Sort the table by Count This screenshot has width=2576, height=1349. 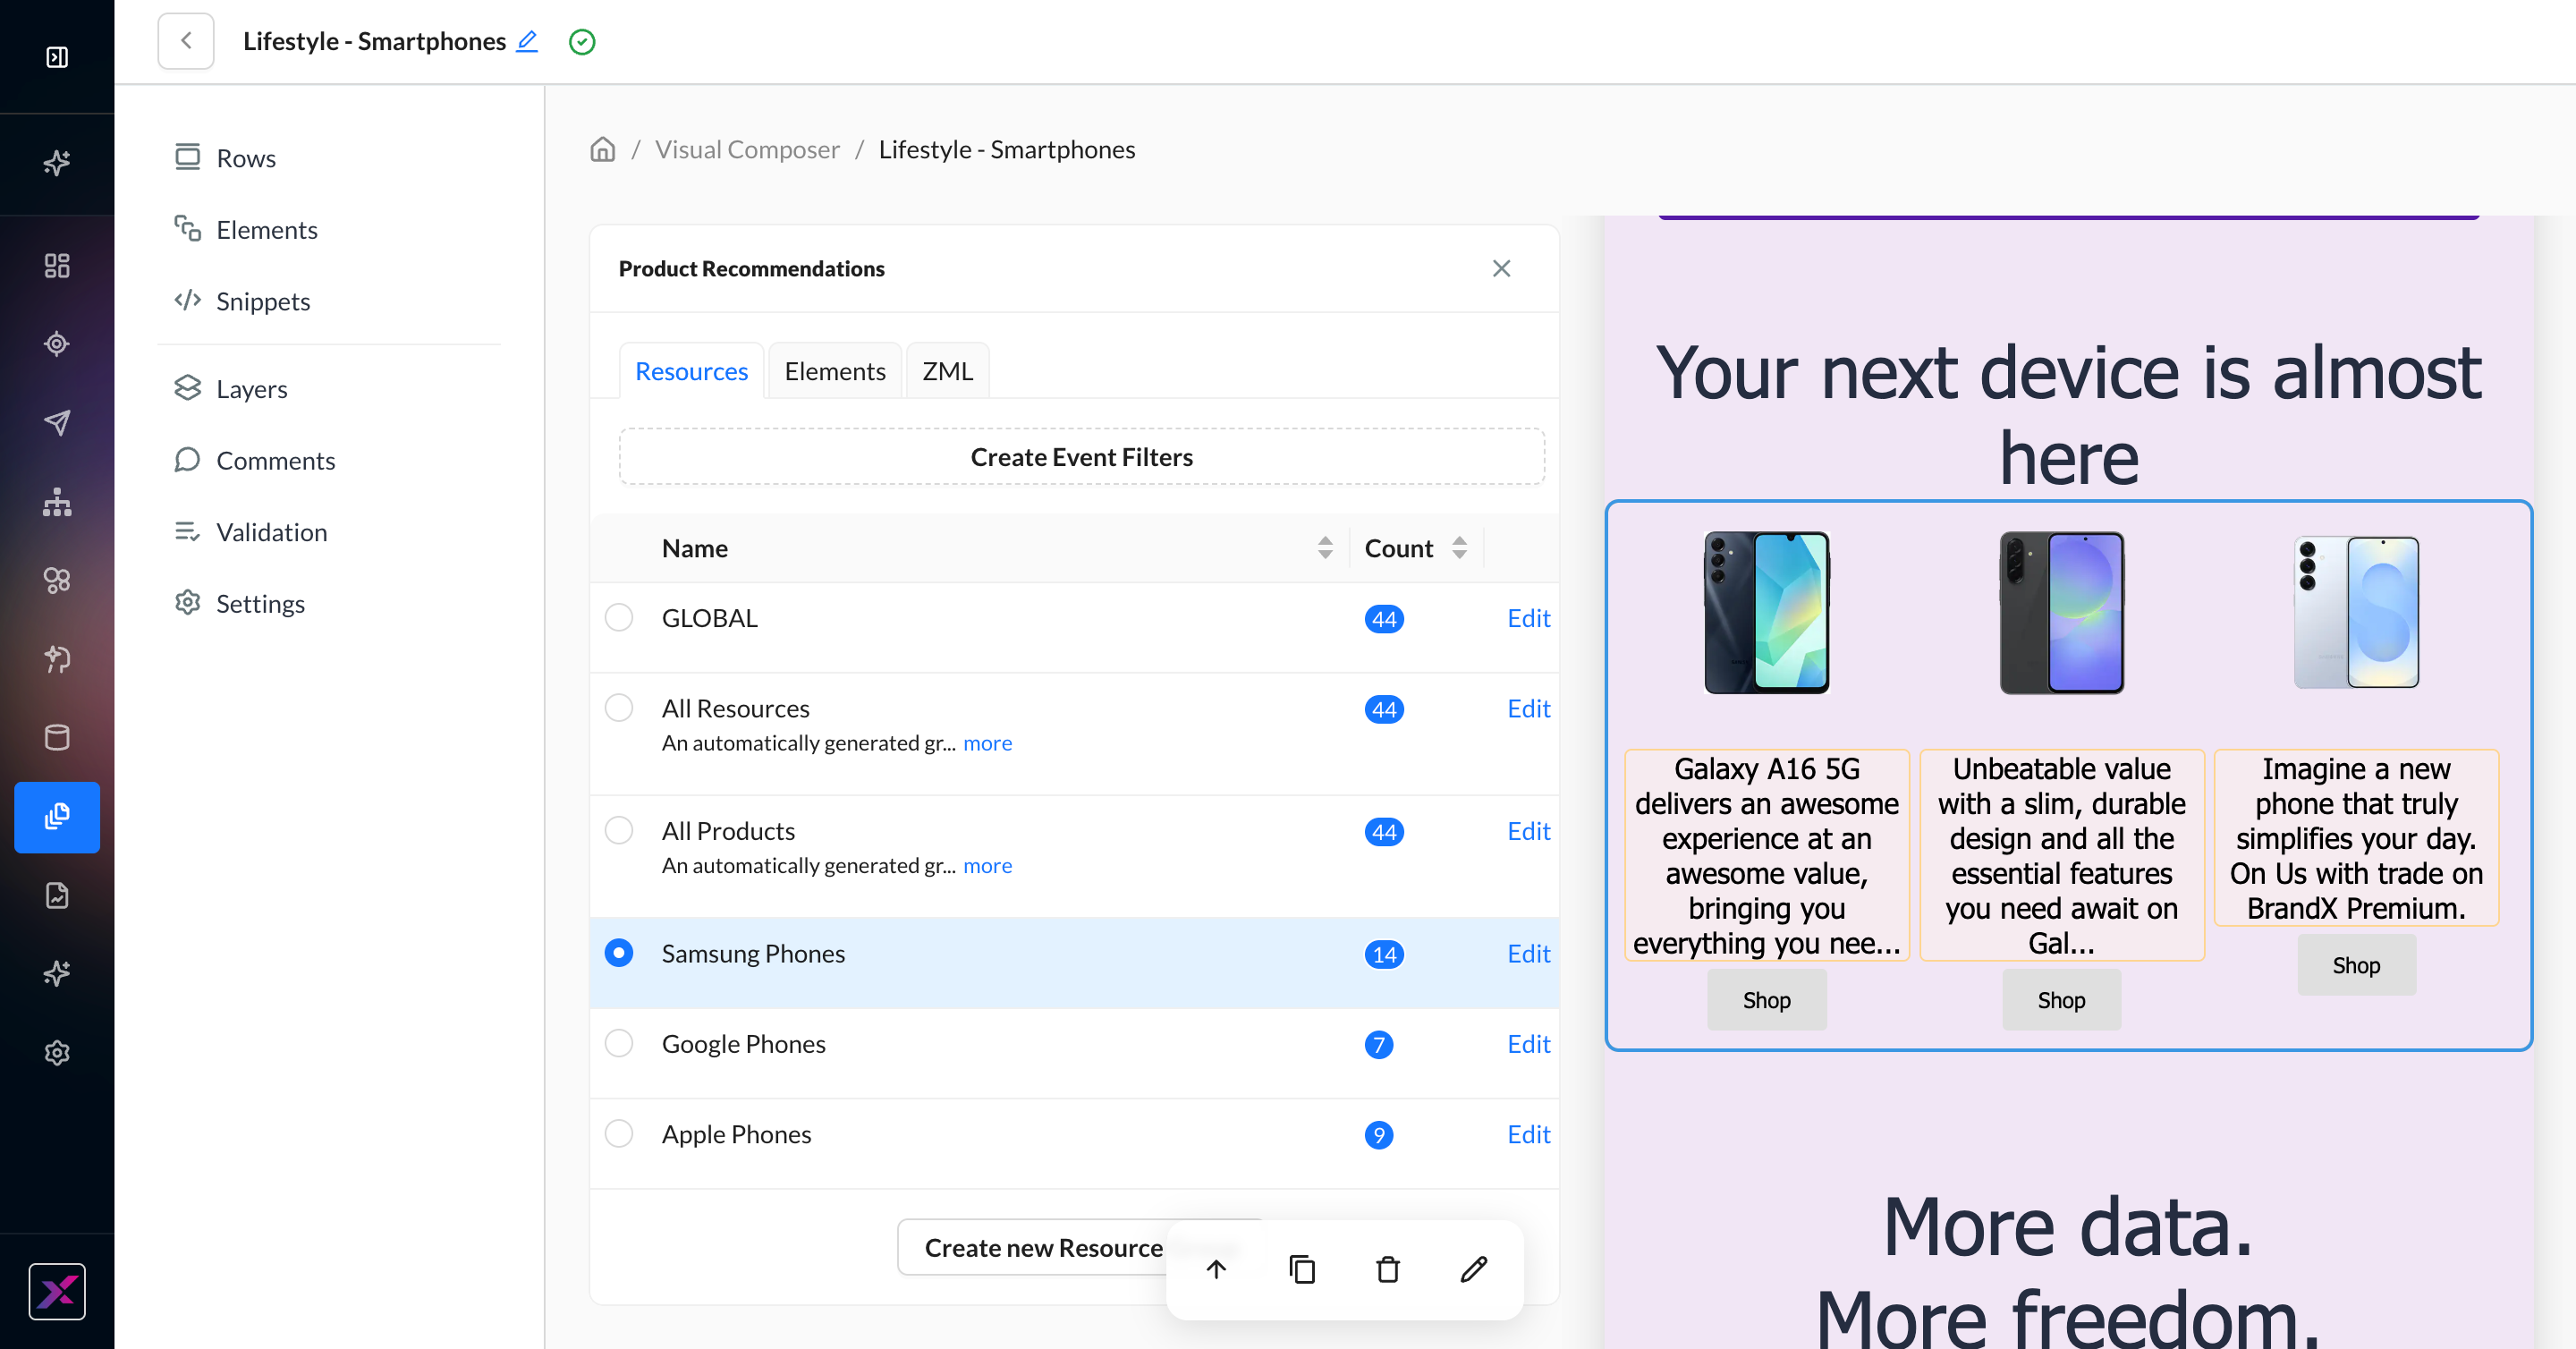1460,548
